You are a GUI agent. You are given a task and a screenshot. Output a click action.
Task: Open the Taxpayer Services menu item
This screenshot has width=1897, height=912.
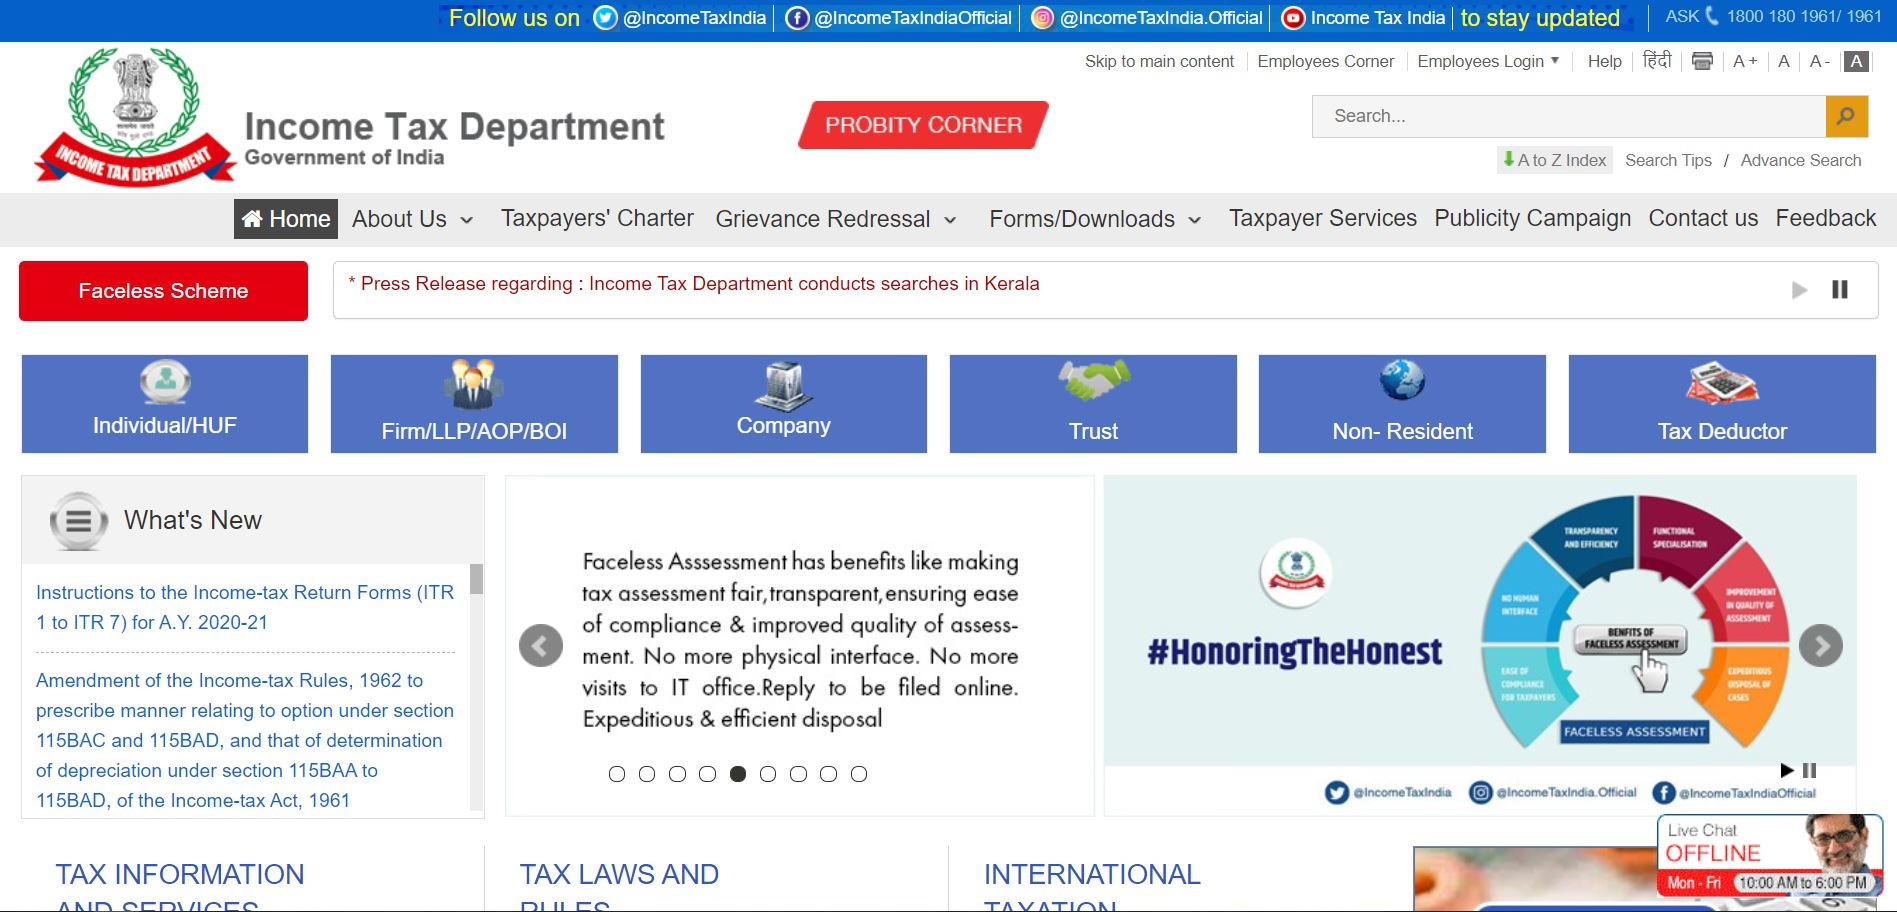click(1322, 219)
